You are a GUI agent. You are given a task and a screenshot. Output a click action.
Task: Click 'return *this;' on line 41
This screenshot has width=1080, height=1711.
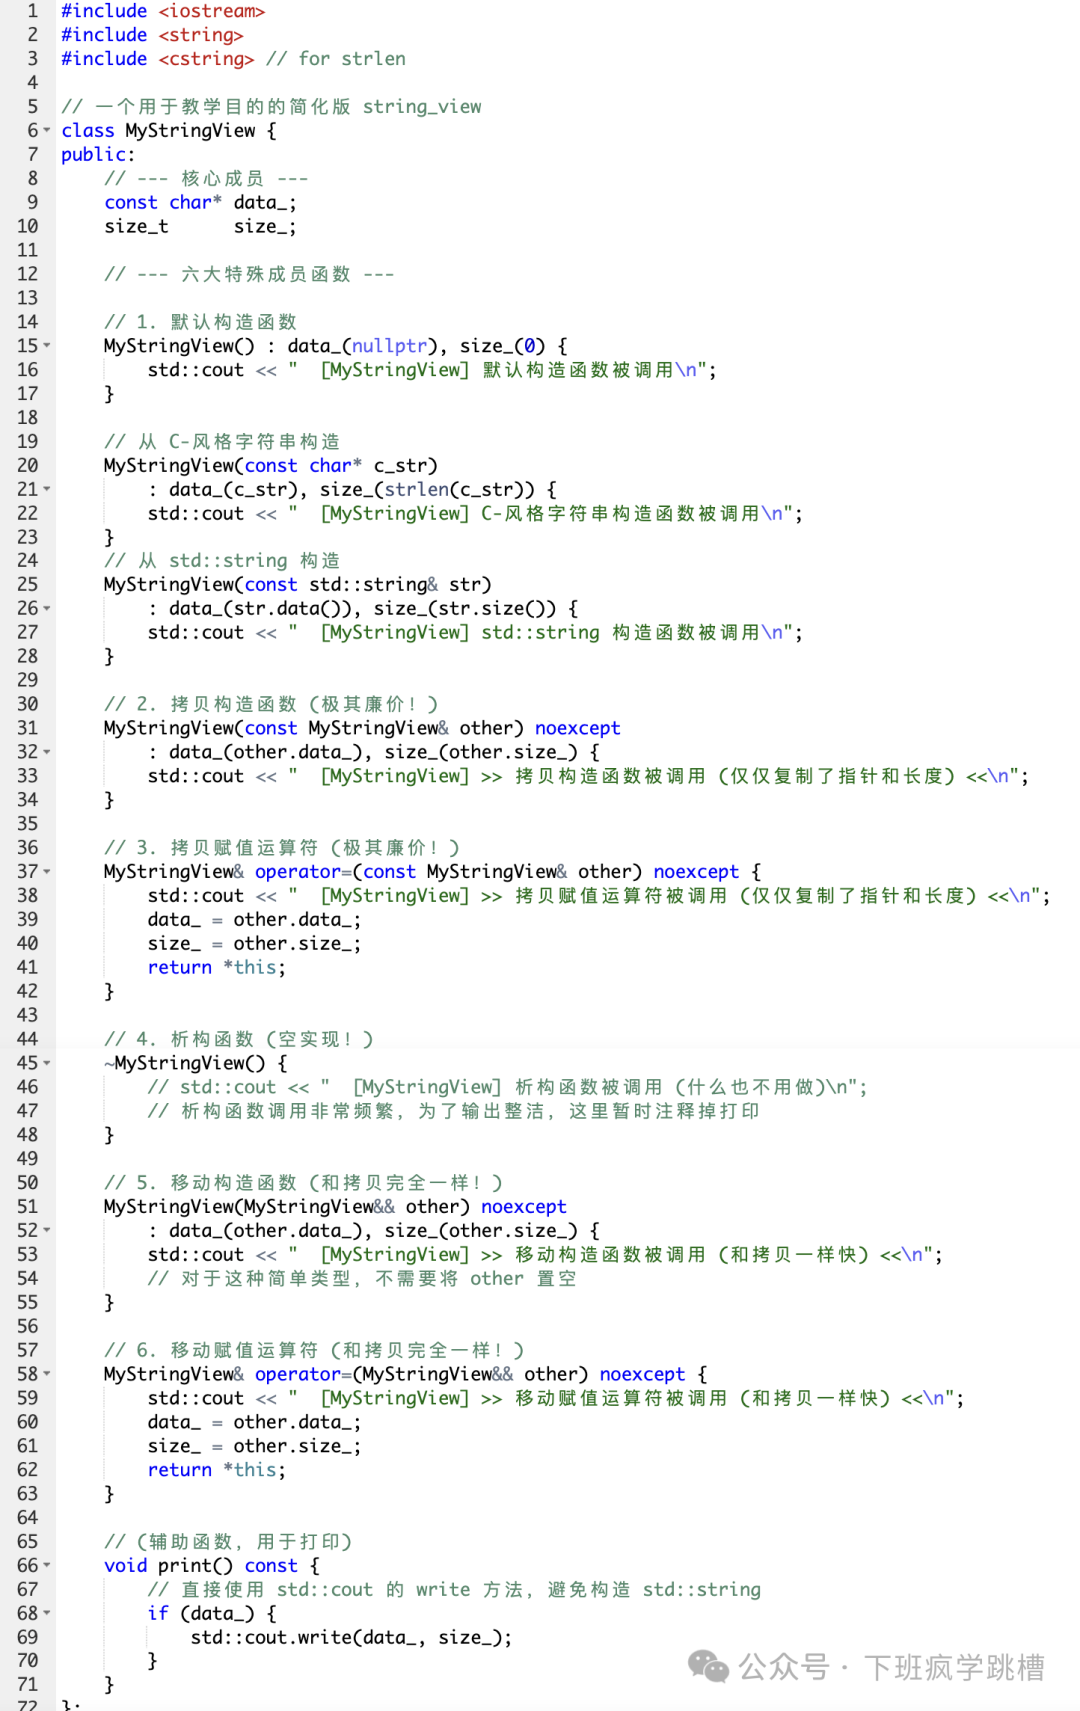[x=217, y=968]
